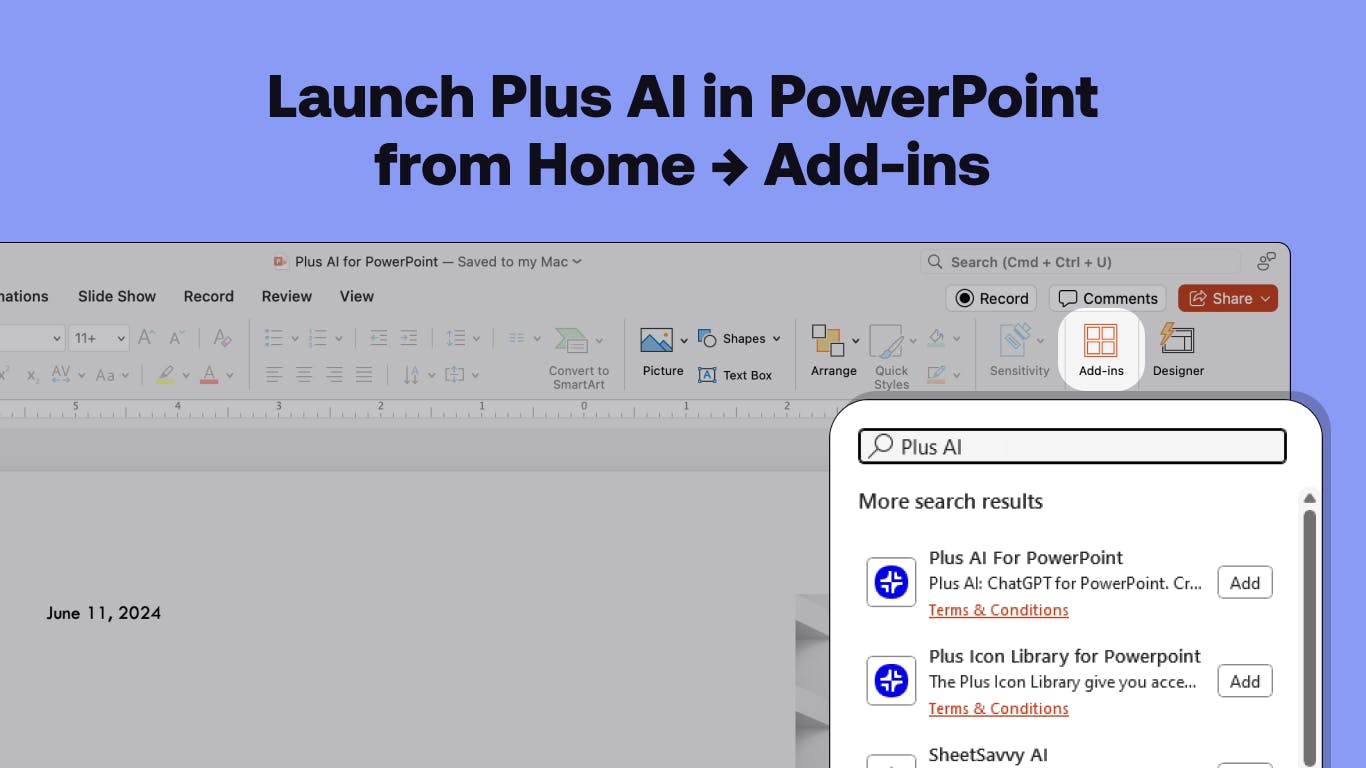The image size is (1366, 768).
Task: Justify the paragraph text
Action: (x=364, y=375)
